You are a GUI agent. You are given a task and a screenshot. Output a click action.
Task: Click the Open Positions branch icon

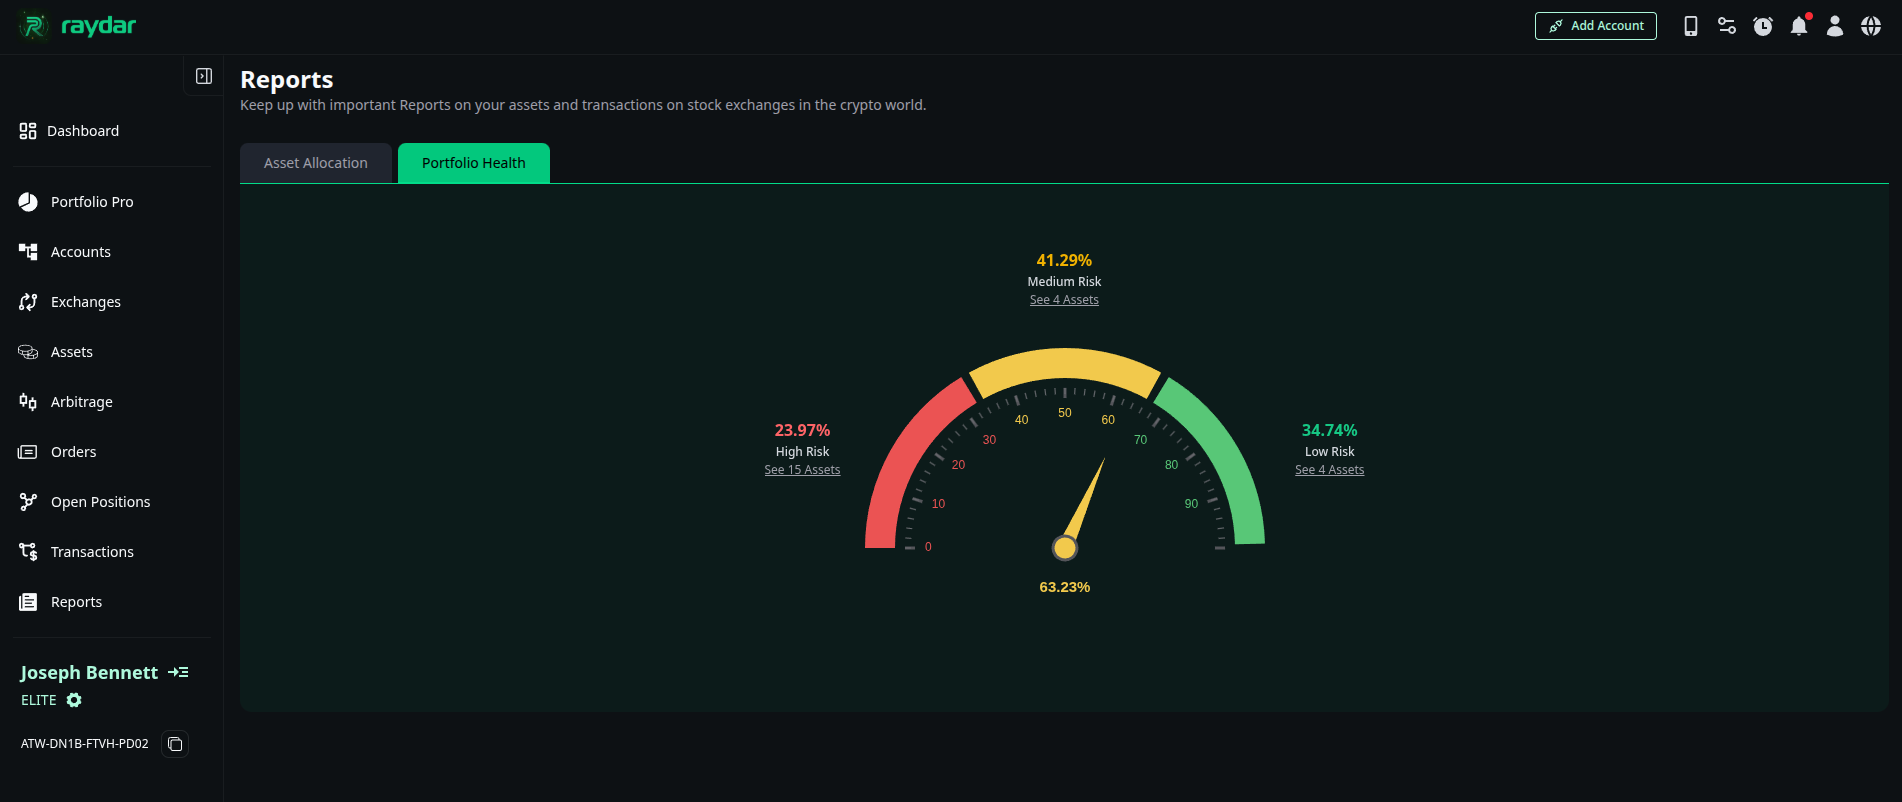(x=28, y=502)
